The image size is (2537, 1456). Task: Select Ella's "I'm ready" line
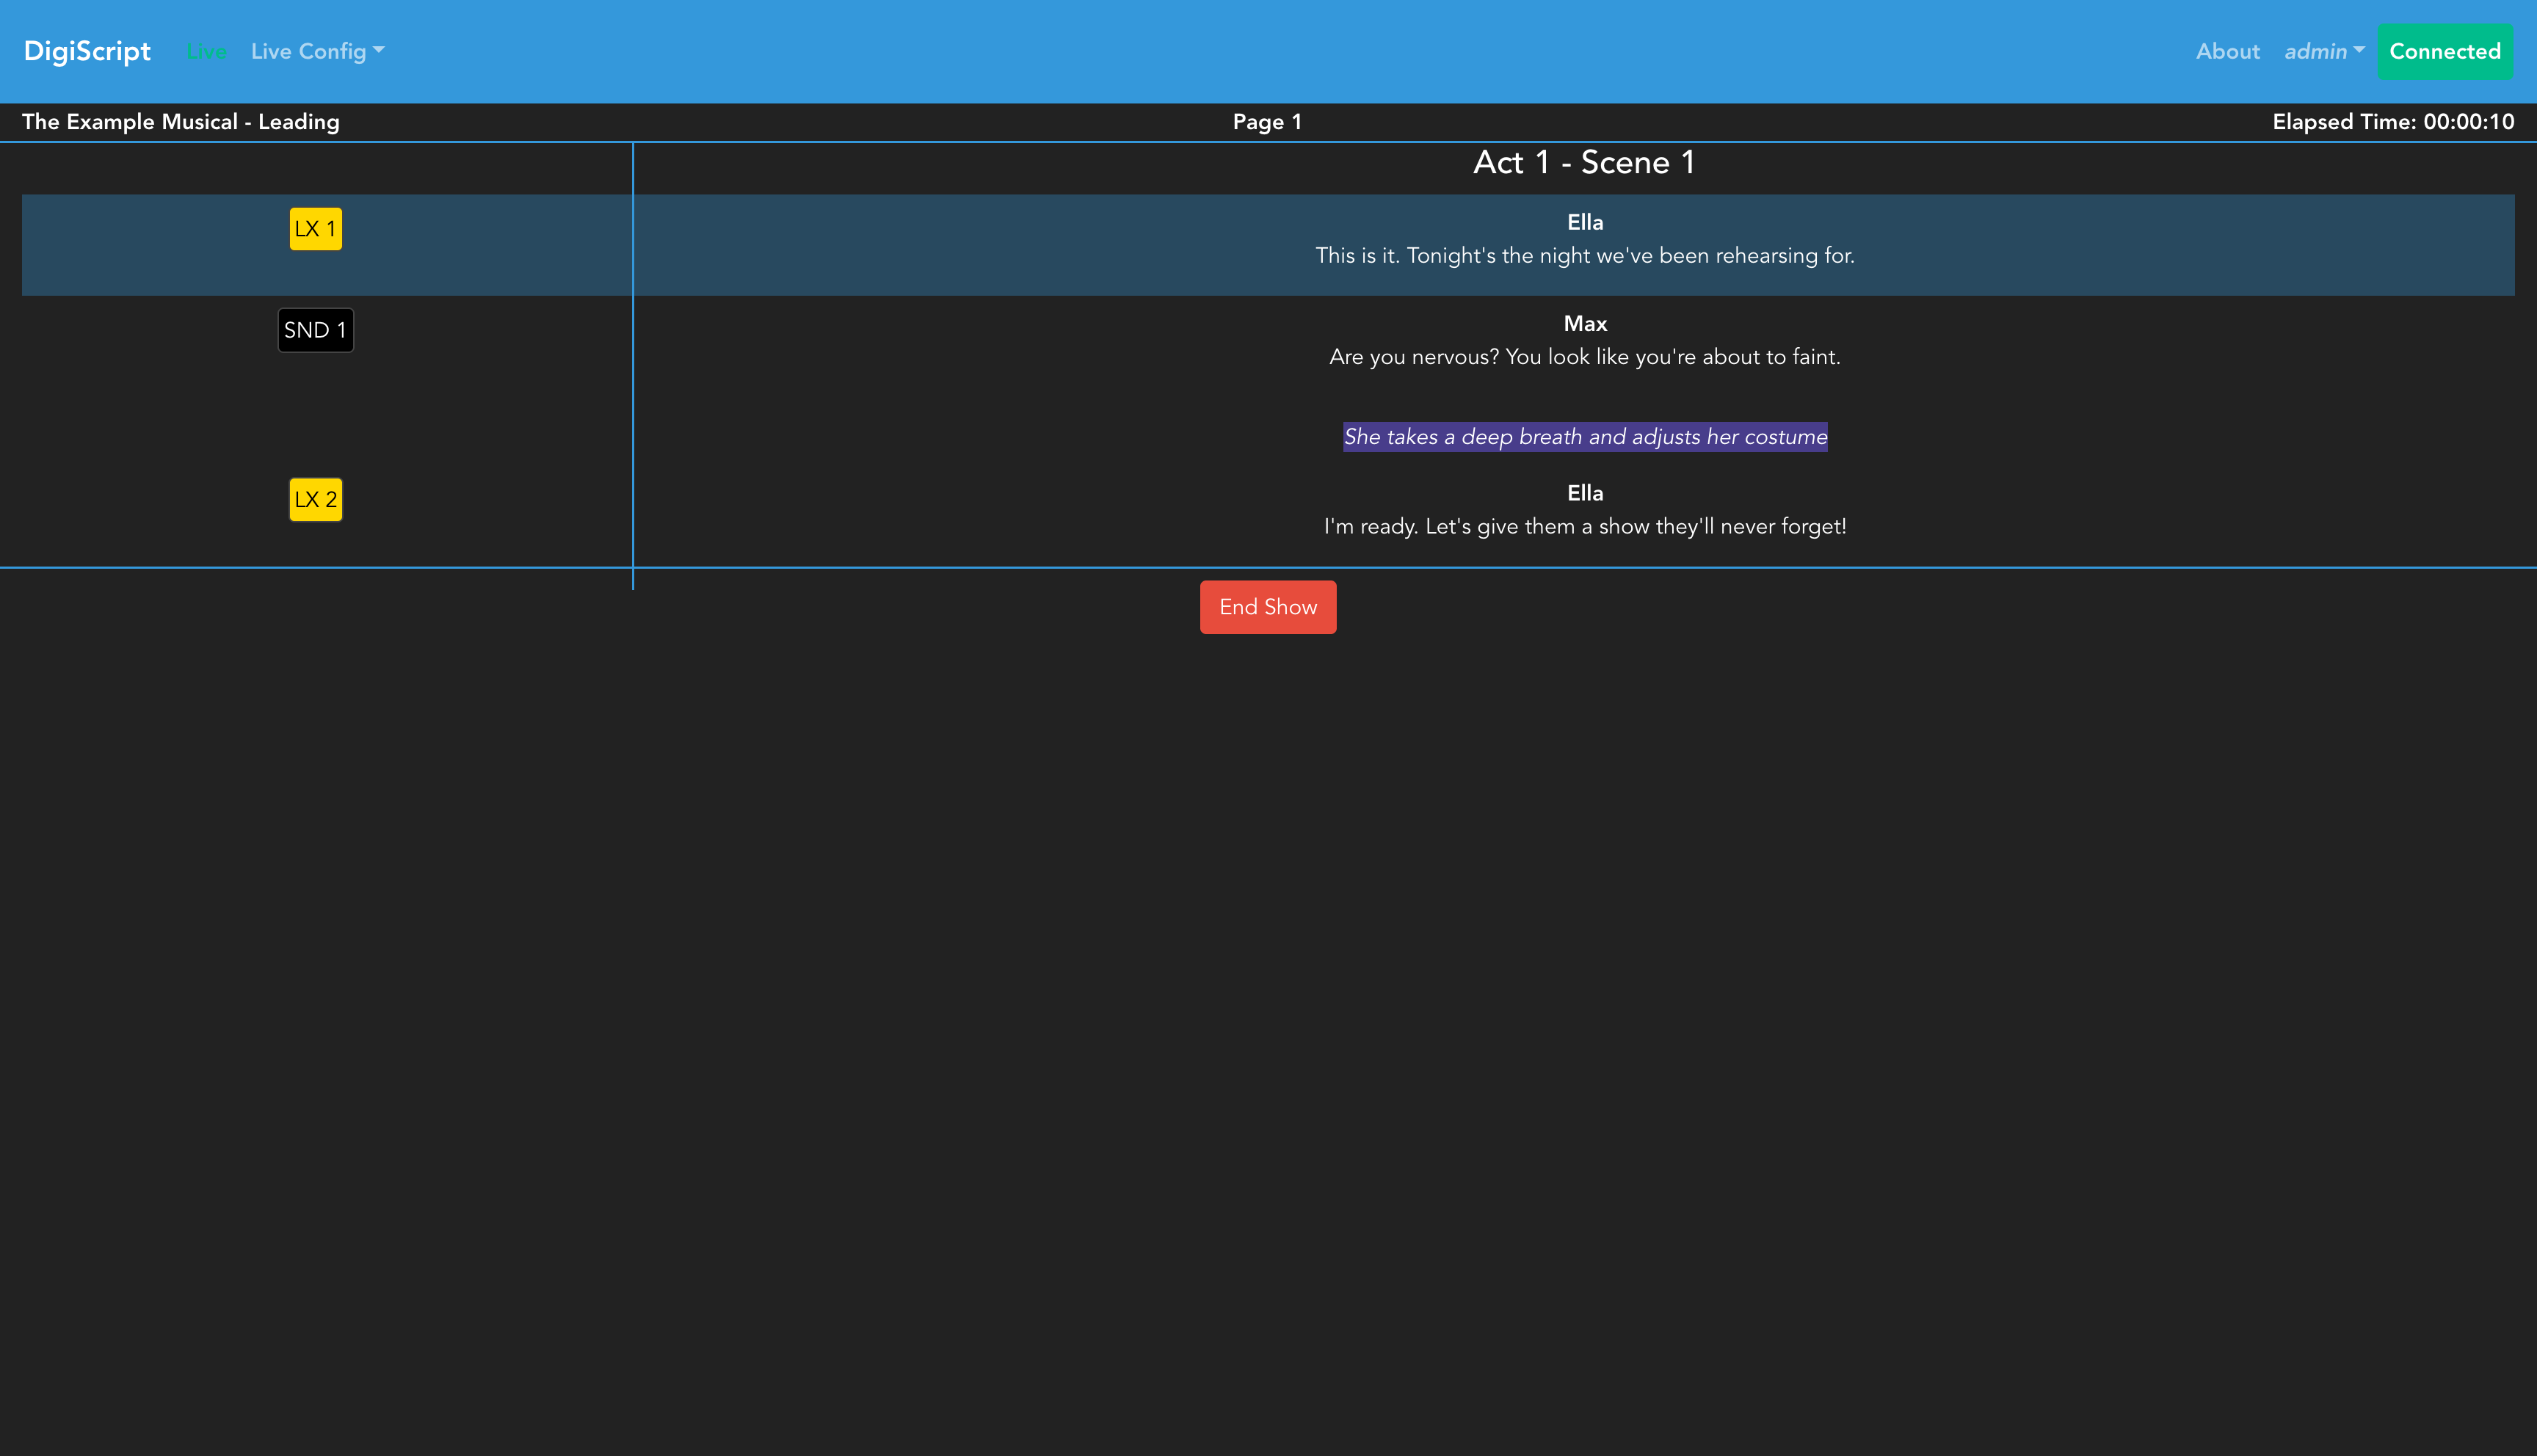click(1584, 526)
